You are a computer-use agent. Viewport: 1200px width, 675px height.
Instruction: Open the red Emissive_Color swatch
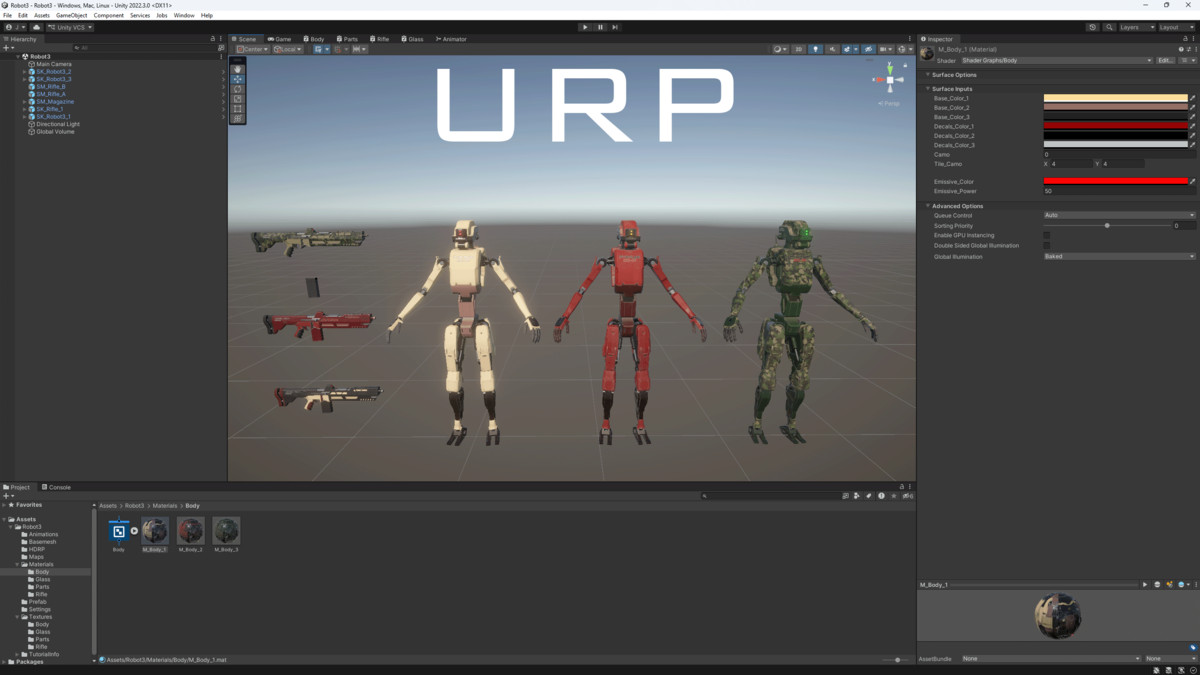click(1115, 182)
